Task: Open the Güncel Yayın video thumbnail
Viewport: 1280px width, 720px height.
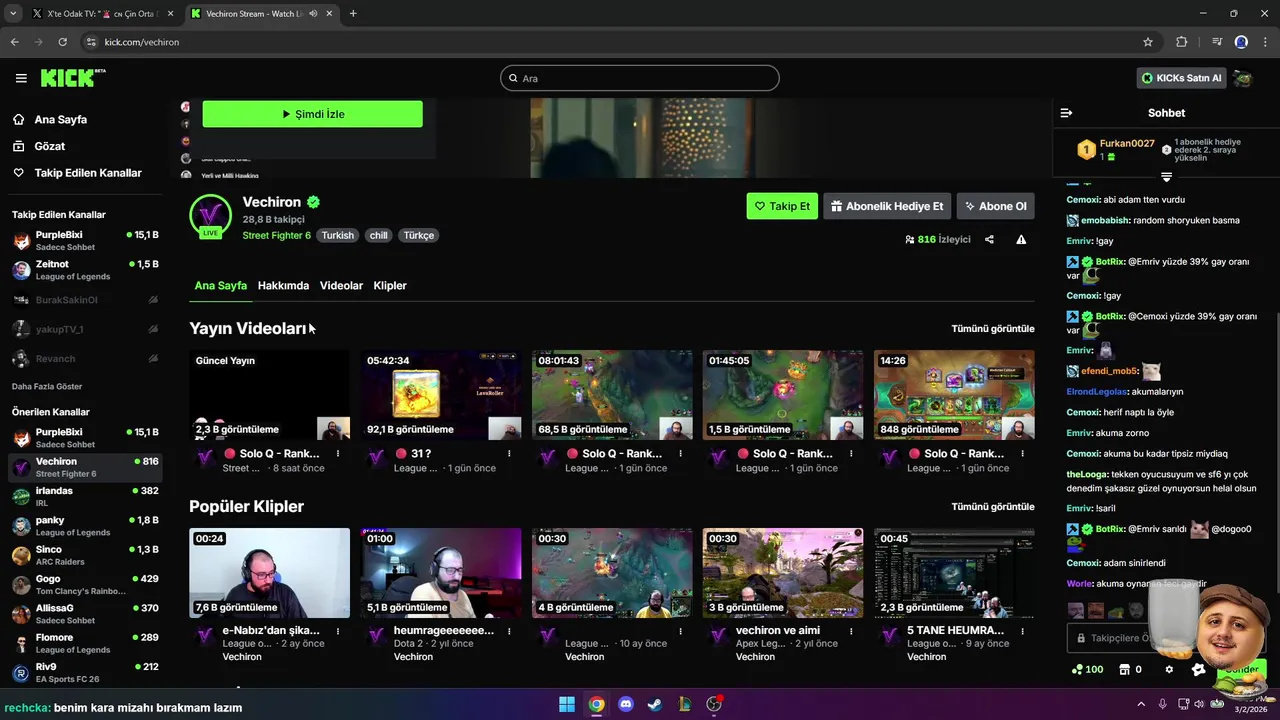Action: click(269, 395)
